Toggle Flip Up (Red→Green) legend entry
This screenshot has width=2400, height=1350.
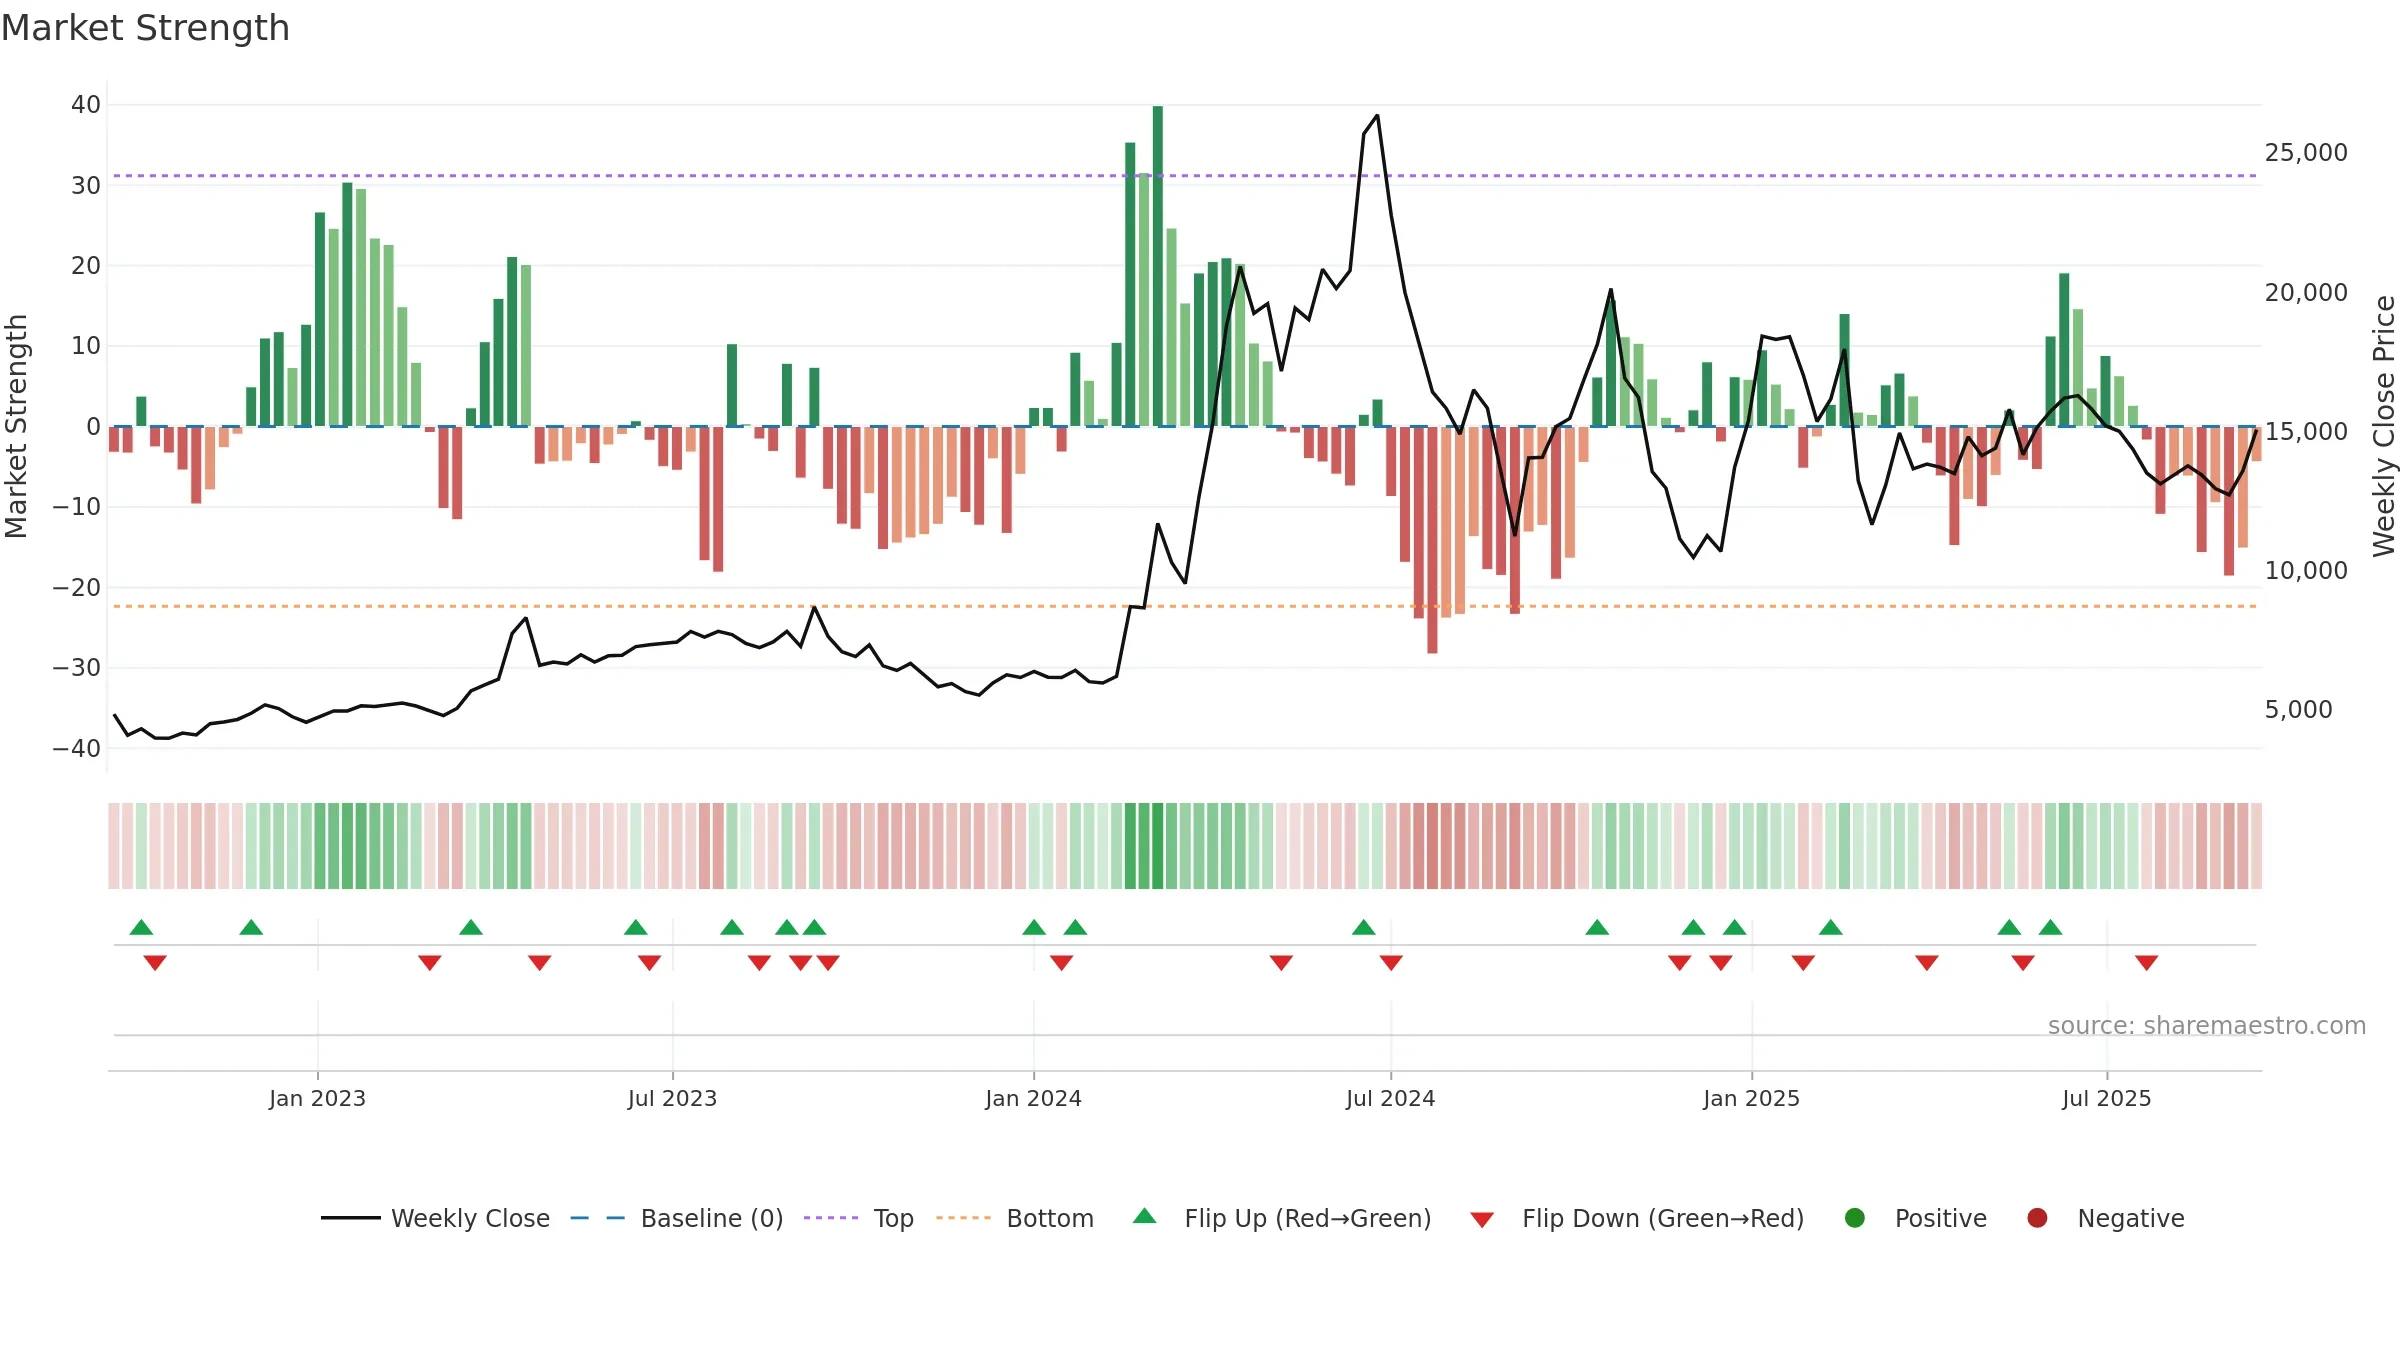(x=1282, y=1218)
